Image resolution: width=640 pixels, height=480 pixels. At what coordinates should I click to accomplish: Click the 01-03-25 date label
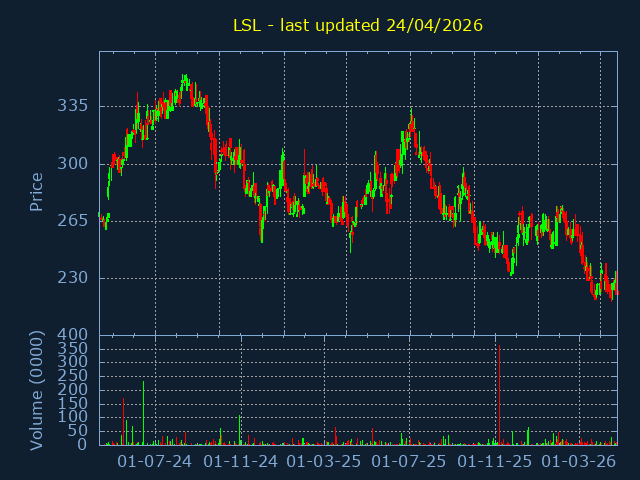323,462
